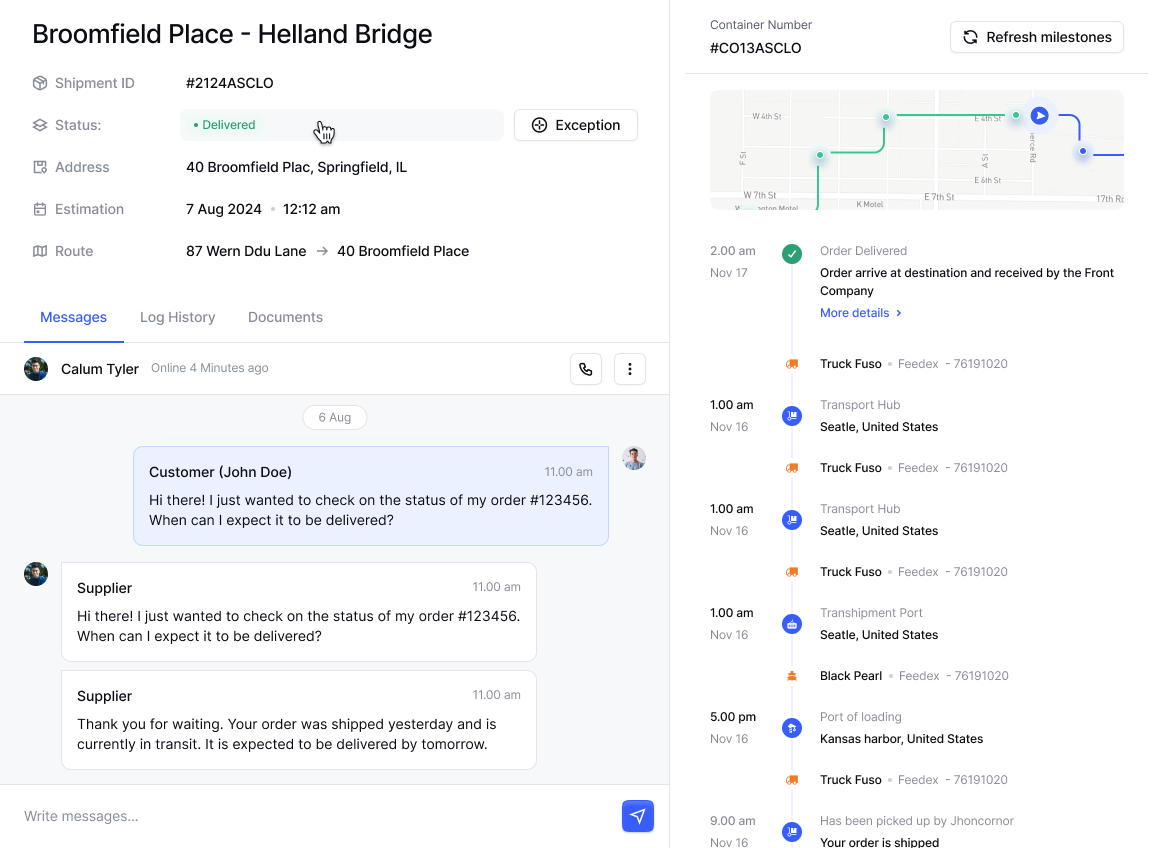Click the 2.00 am Nov 17 timestamp
This screenshot has width=1164, height=848.
tap(733, 262)
